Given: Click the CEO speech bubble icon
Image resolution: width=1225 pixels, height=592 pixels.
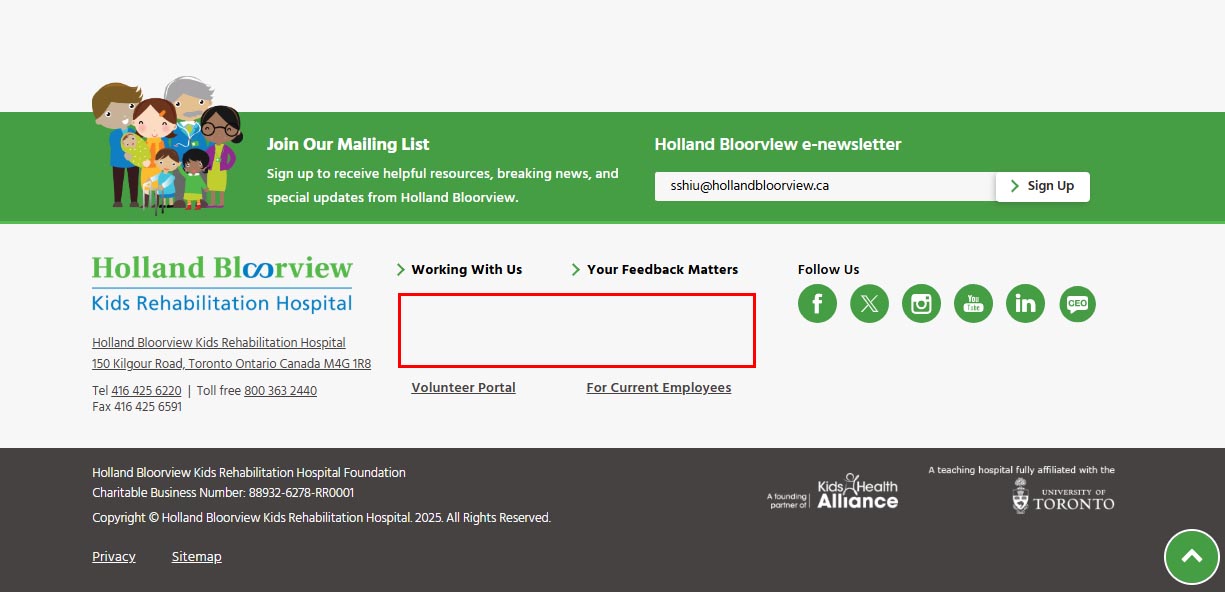Looking at the screenshot, I should pyautogui.click(x=1077, y=303).
